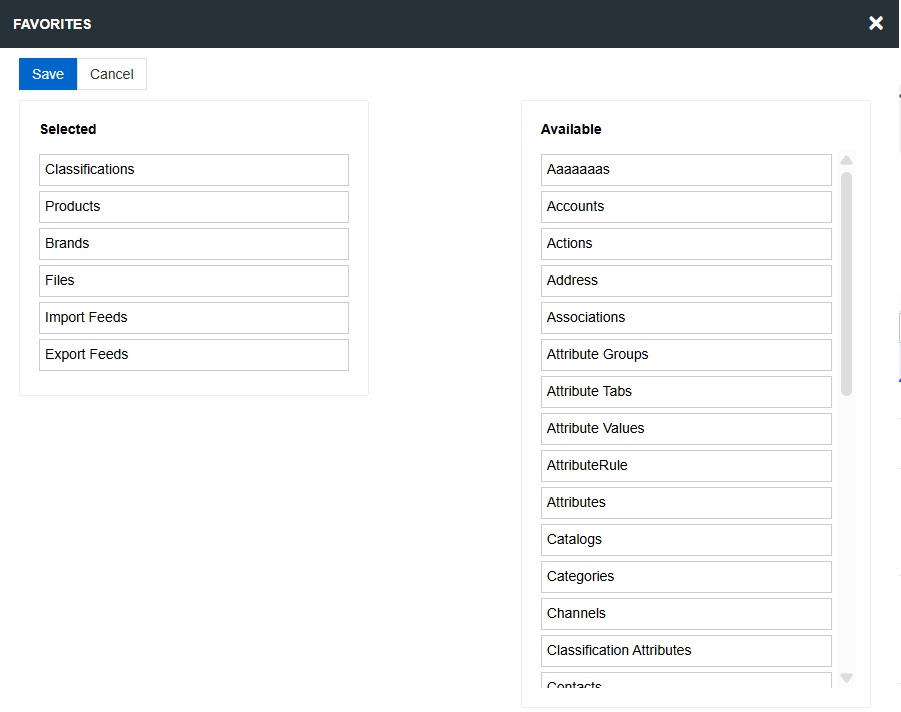
Task: Select Files under Selected
Action: click(x=193, y=280)
